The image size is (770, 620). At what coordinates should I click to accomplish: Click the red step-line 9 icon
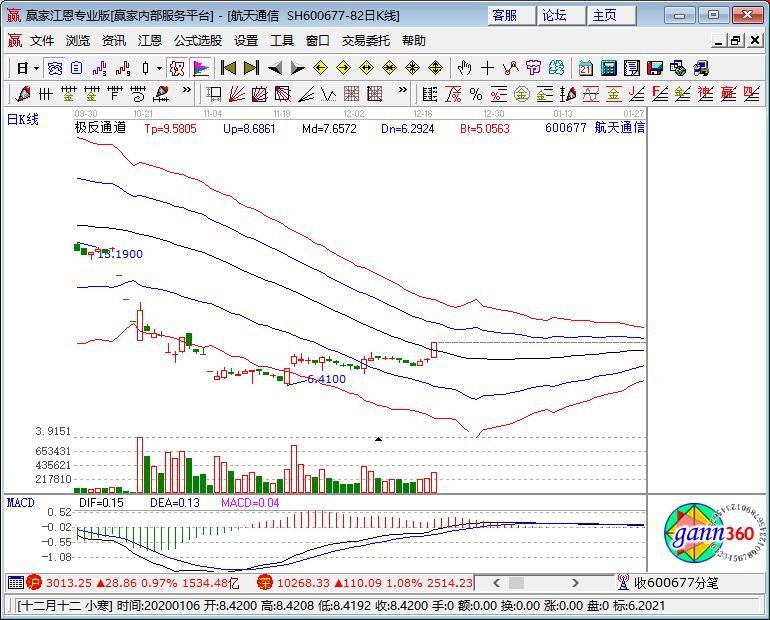tap(123, 68)
